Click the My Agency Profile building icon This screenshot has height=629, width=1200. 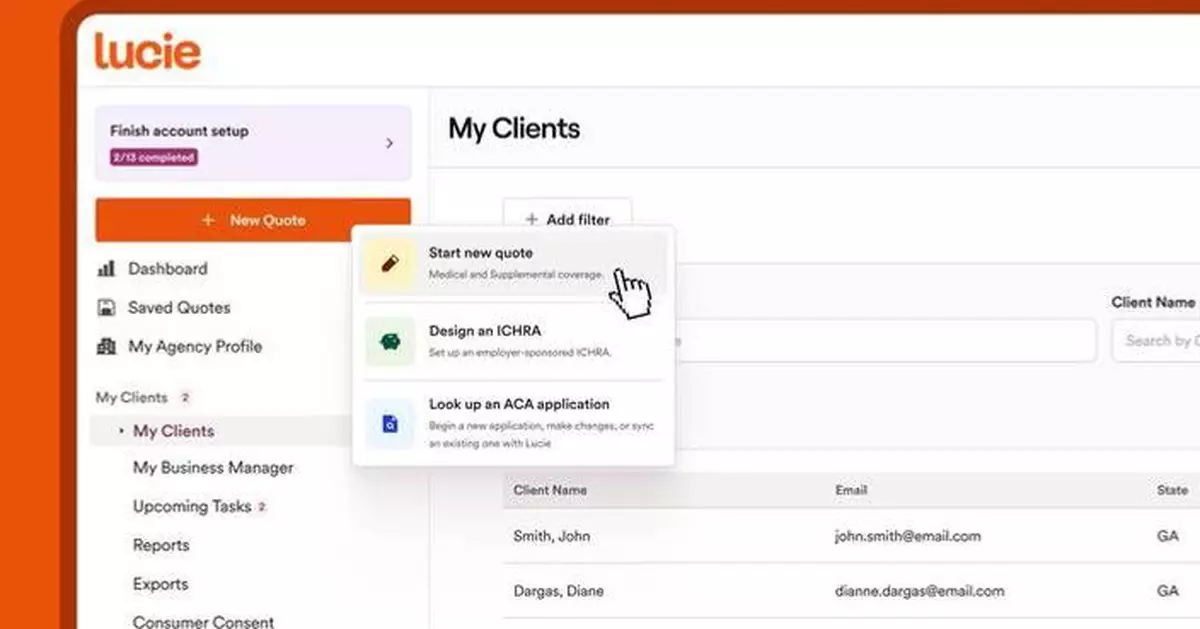(x=106, y=347)
